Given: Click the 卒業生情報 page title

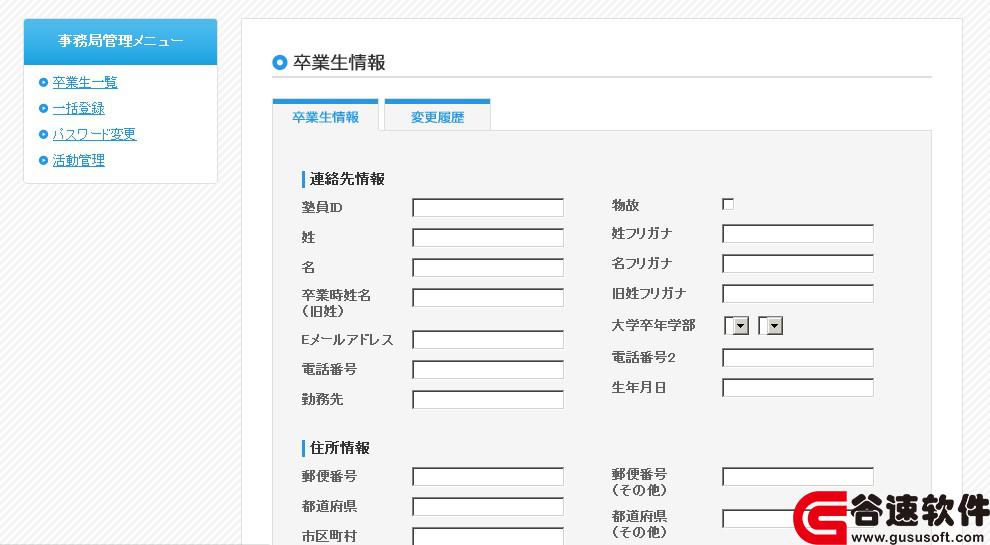Looking at the screenshot, I should (x=339, y=63).
